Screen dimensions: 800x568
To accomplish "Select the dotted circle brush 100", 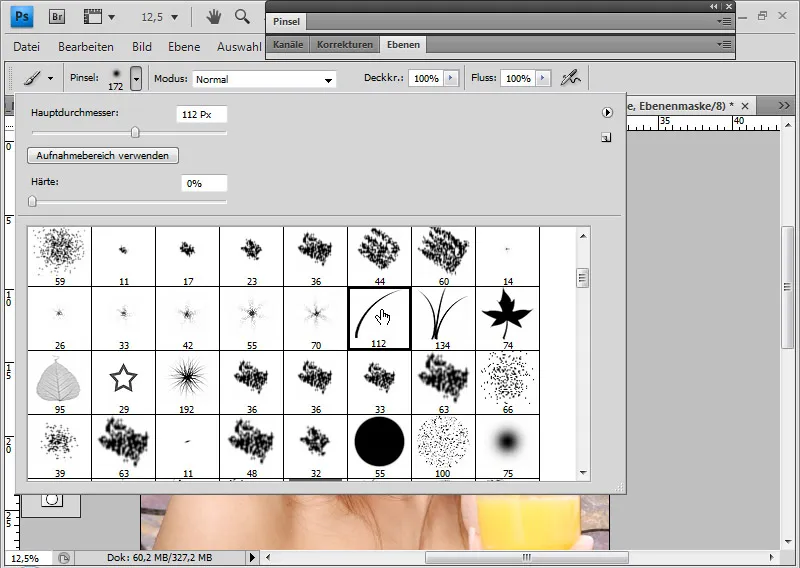I will click(443, 447).
